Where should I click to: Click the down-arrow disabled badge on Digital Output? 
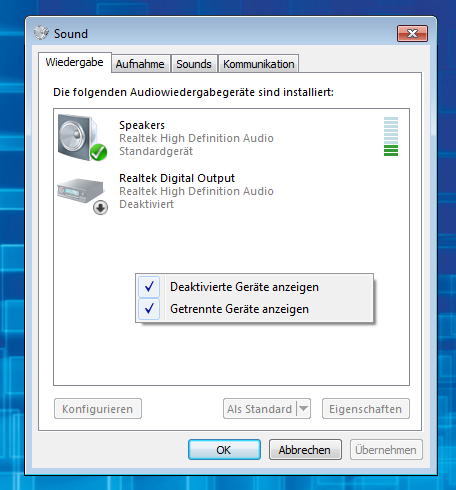point(100,208)
